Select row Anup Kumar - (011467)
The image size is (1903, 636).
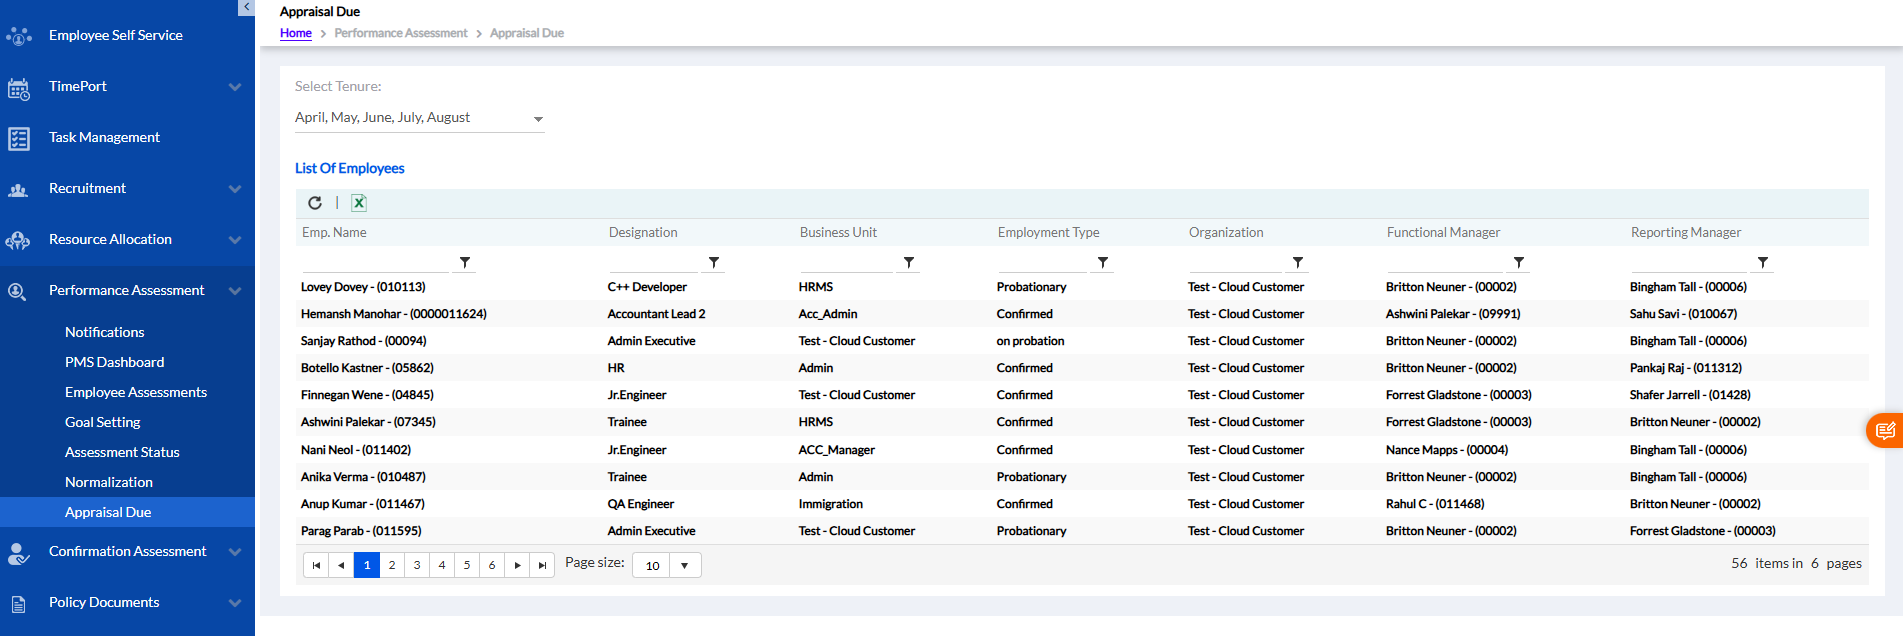1084,504
